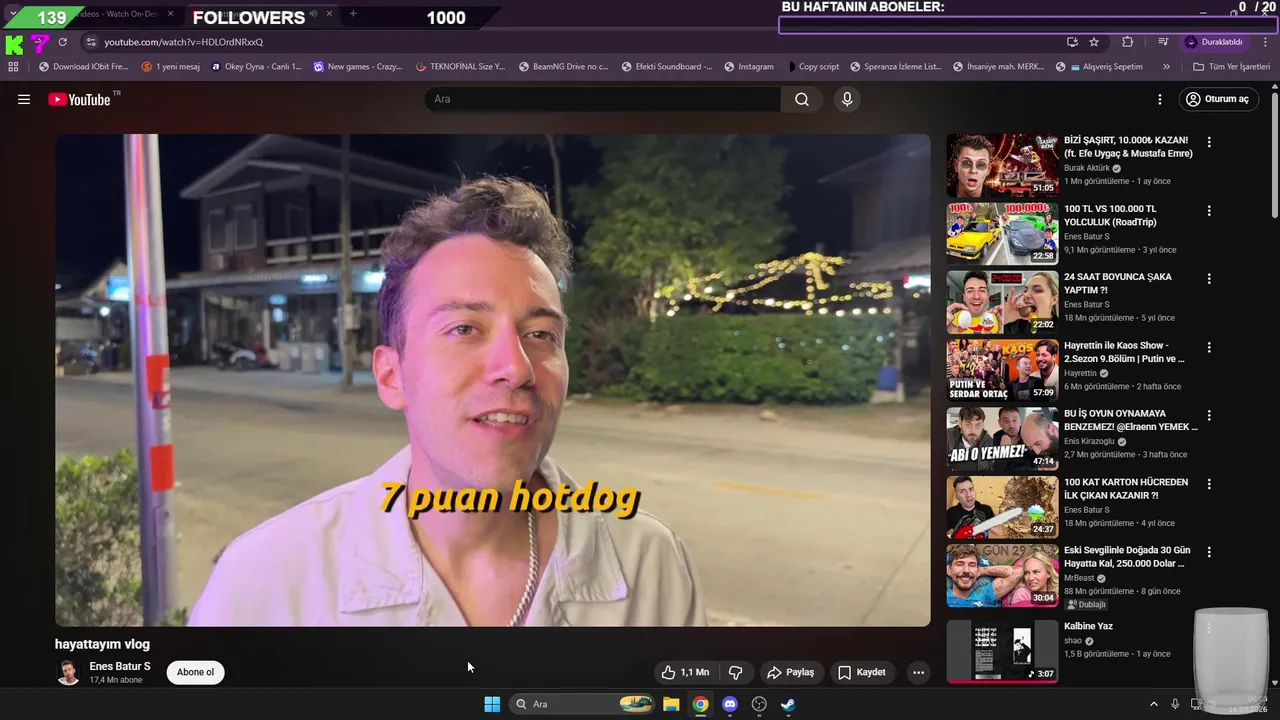
Task: Click the YouTube search input field
Action: pyautogui.click(x=603, y=99)
